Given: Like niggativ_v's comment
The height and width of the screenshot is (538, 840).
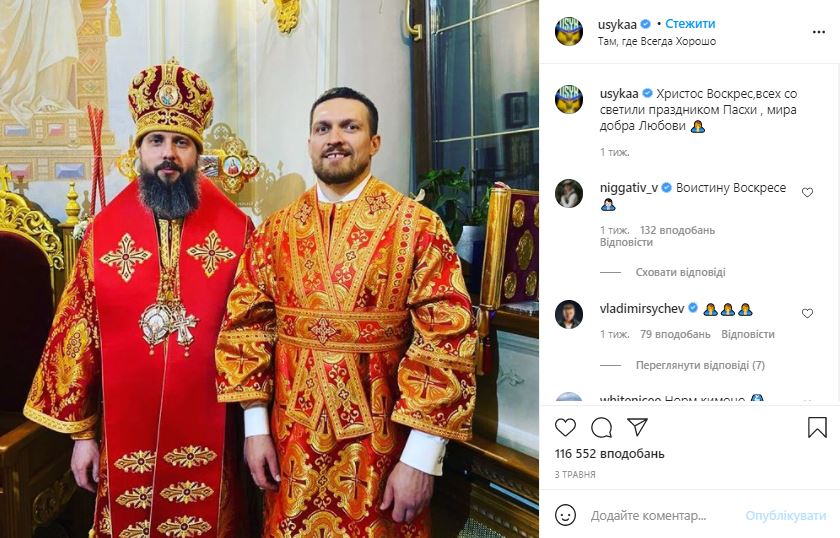Looking at the screenshot, I should pos(807,192).
